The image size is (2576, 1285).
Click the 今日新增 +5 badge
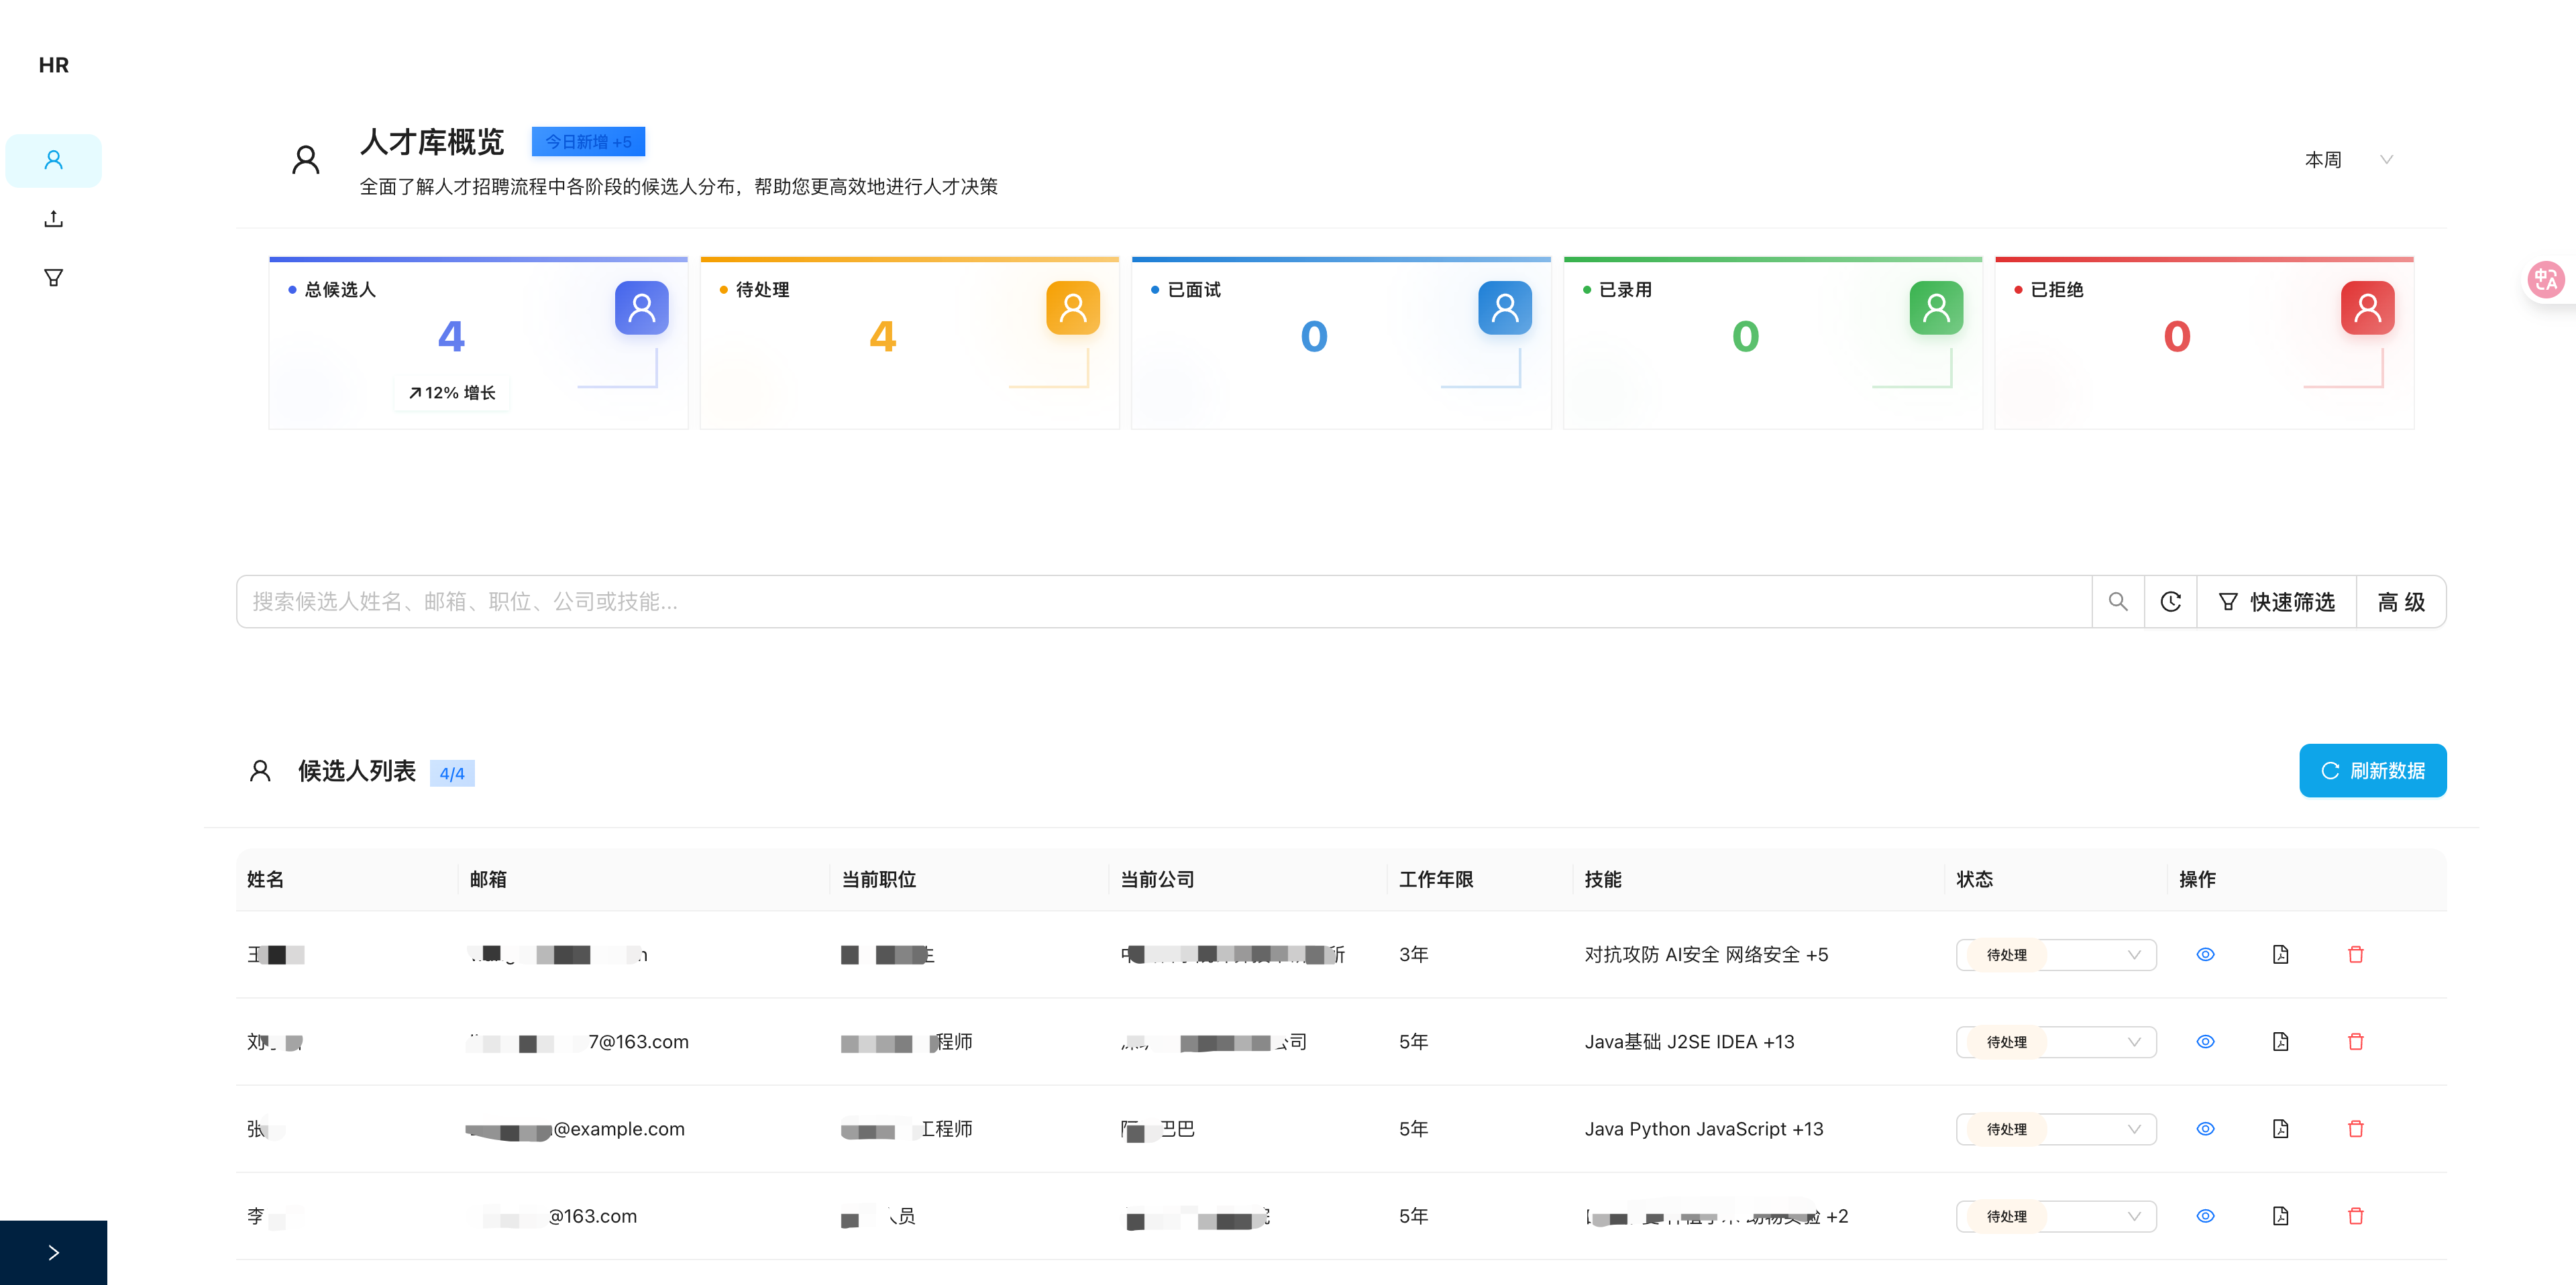pyautogui.click(x=588, y=142)
